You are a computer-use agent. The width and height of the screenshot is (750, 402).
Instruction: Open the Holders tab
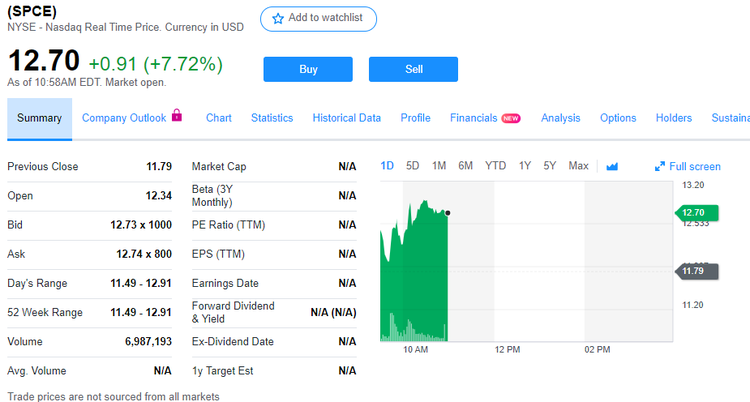pos(673,118)
